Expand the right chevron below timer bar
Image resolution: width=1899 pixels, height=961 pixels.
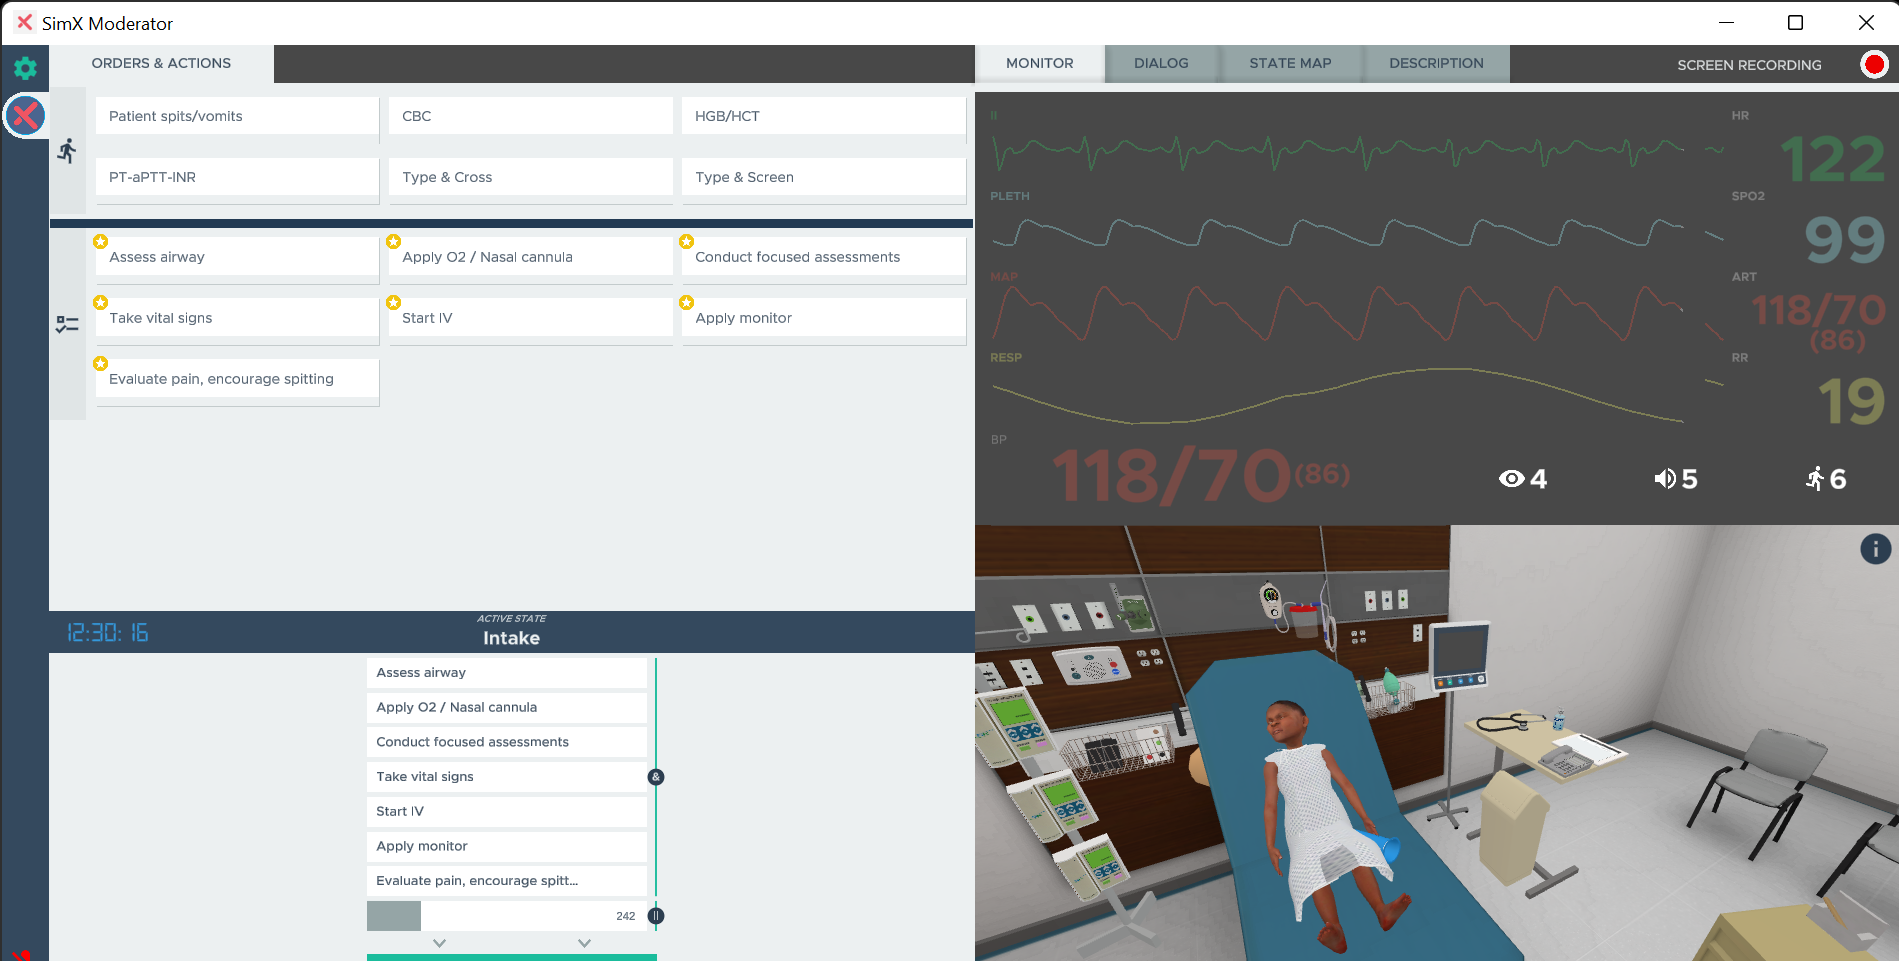[x=585, y=943]
